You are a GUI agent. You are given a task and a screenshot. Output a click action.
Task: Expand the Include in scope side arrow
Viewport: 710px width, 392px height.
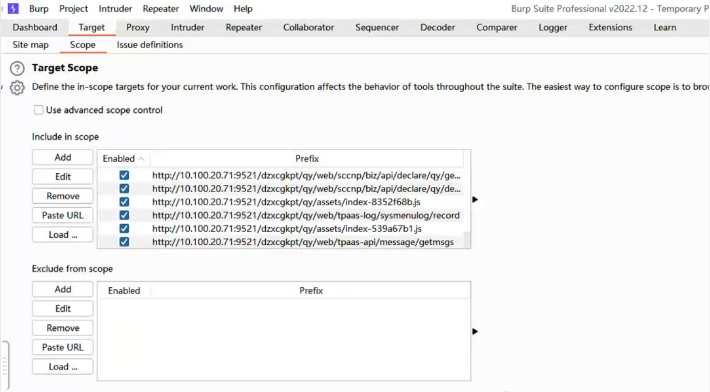click(x=475, y=200)
